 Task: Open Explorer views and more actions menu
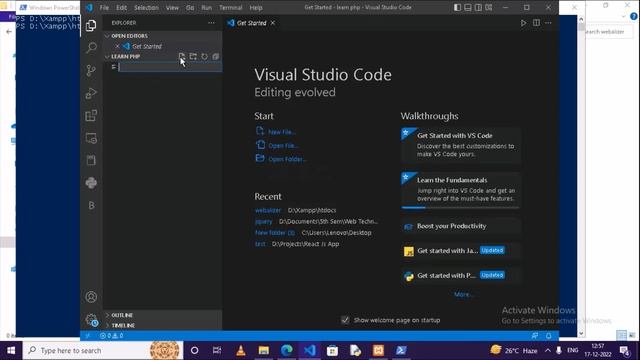pyautogui.click(x=211, y=23)
